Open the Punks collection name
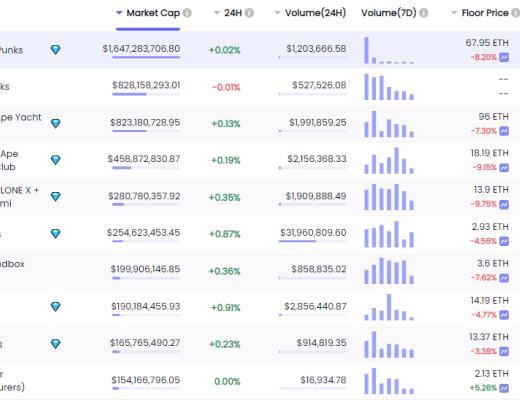The height and width of the screenshot is (400, 520). click(x=11, y=50)
